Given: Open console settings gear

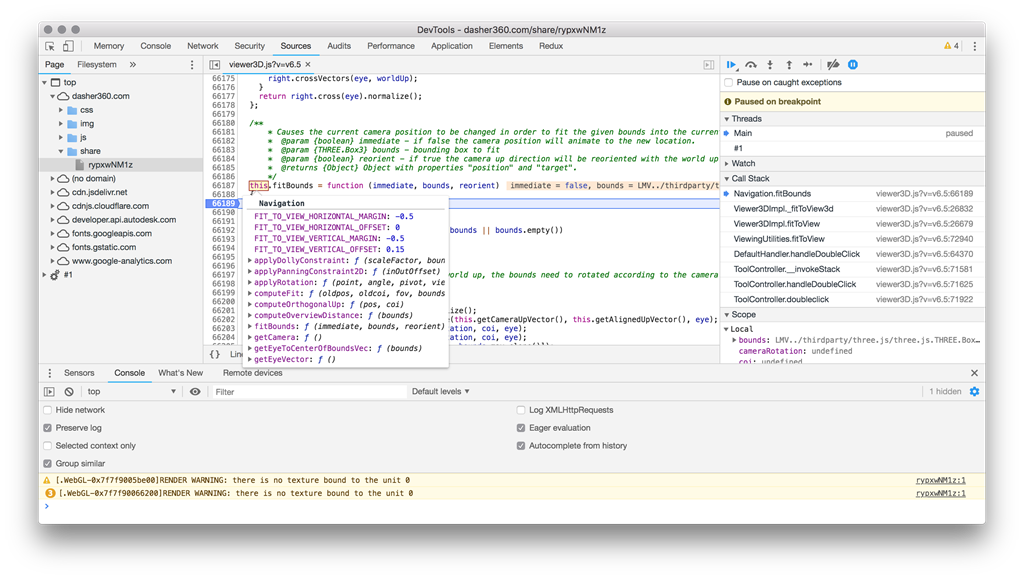Looking at the screenshot, I should [974, 392].
